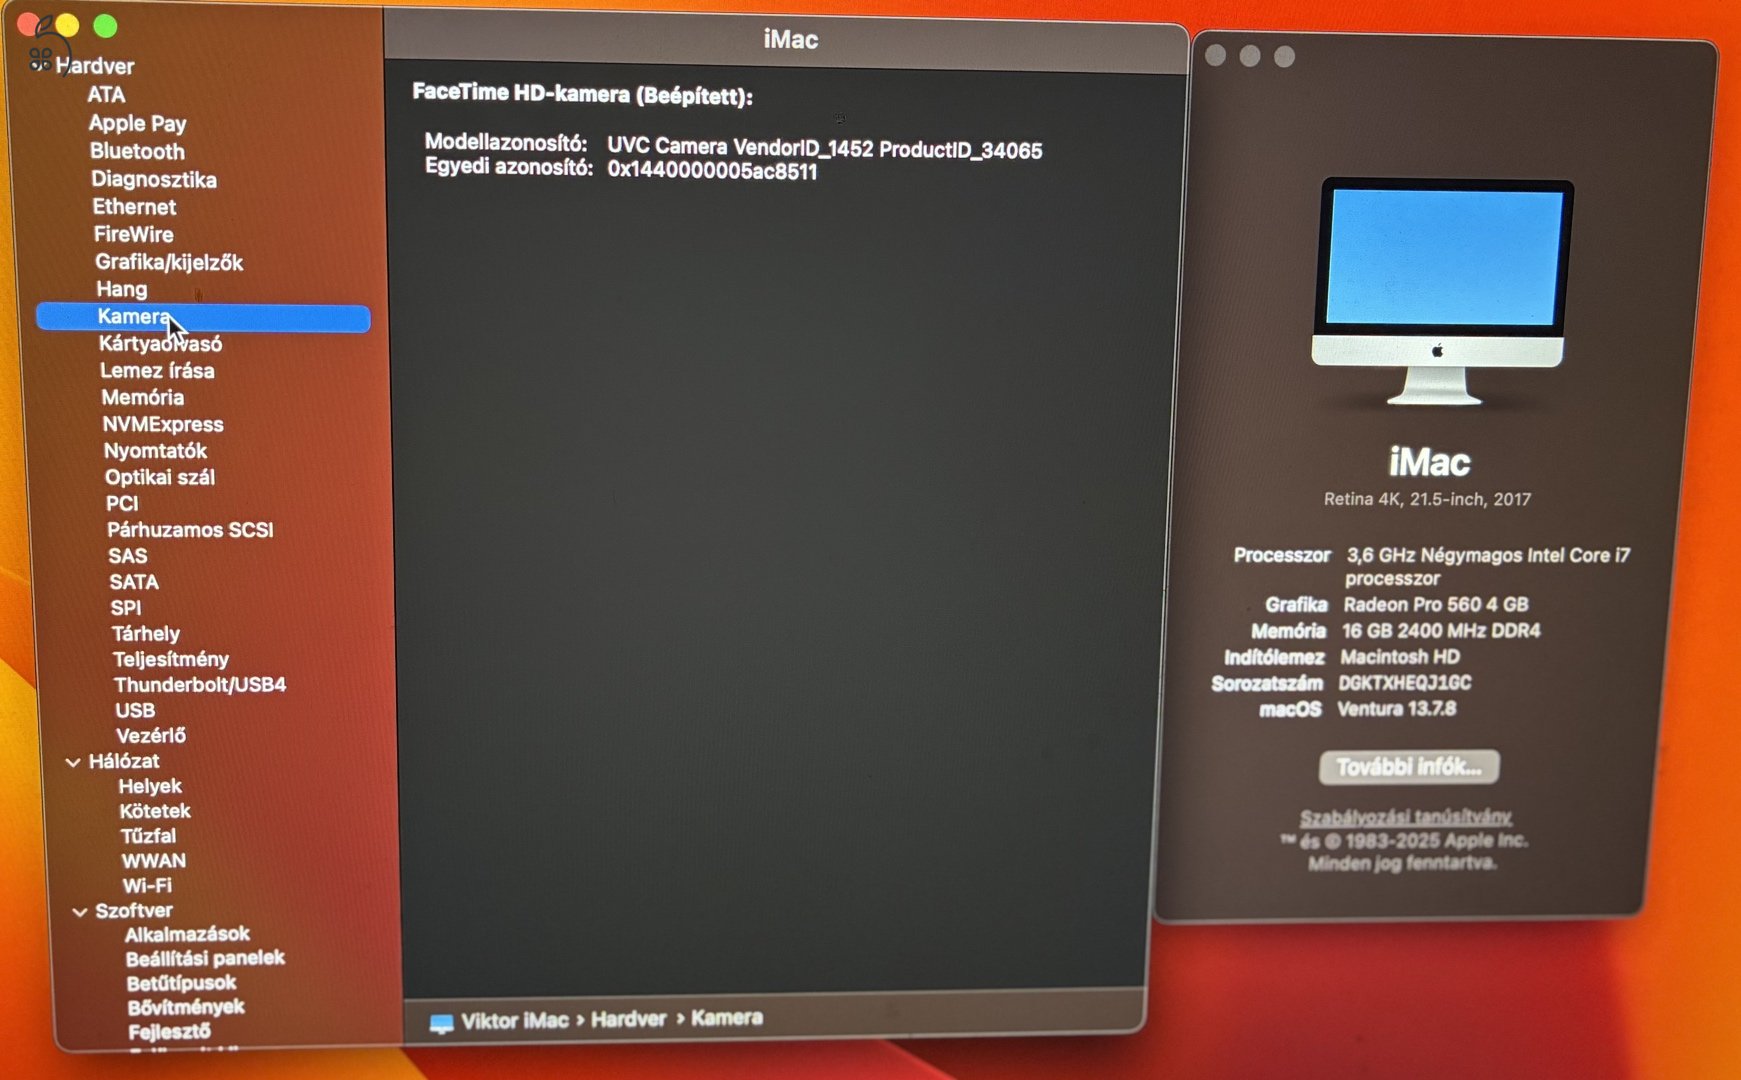Select SATA in the sidebar
This screenshot has width=1741, height=1080.
[x=133, y=582]
